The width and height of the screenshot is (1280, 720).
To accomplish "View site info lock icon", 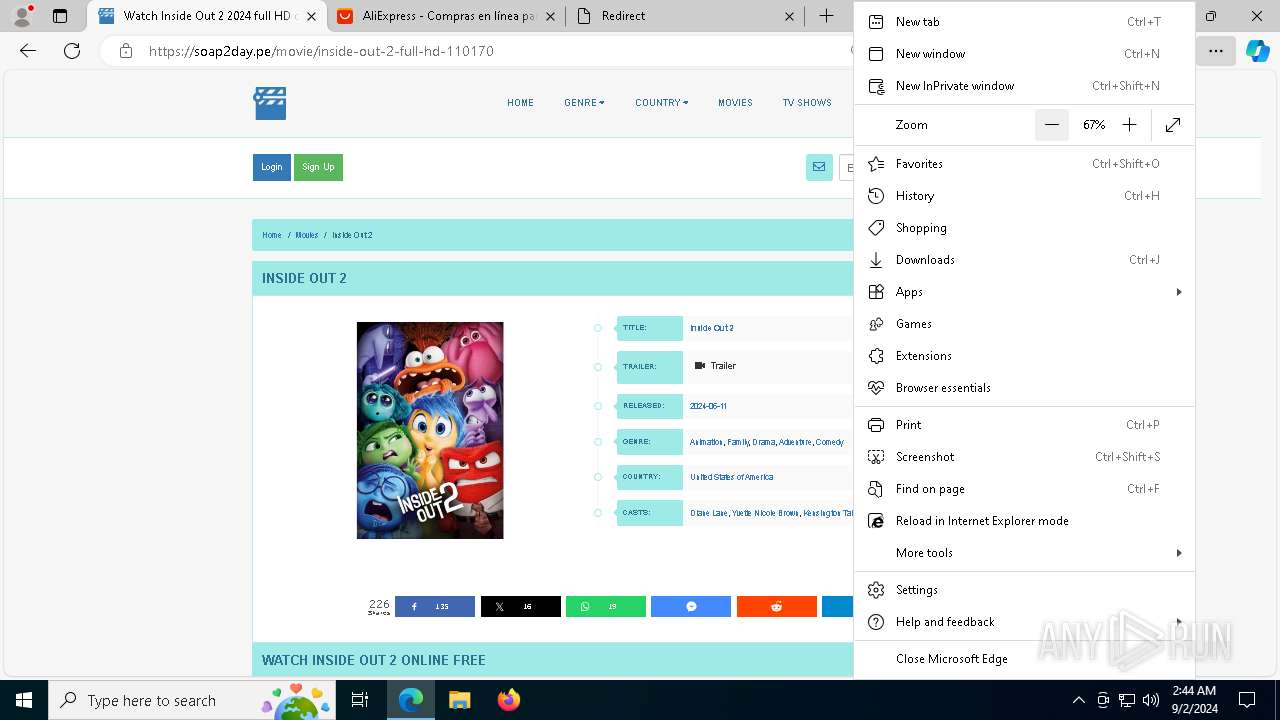I will tap(126, 51).
